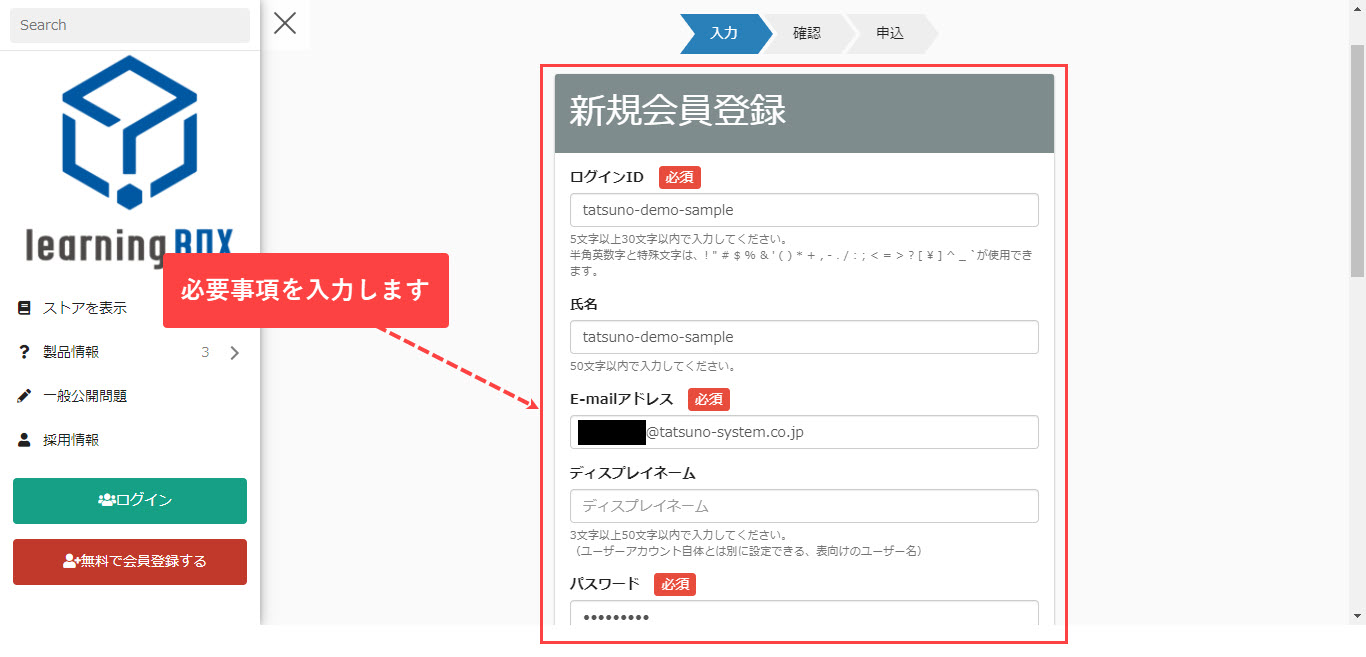Click into the ログインID input field
The width and height of the screenshot is (1366, 657).
(x=803, y=210)
